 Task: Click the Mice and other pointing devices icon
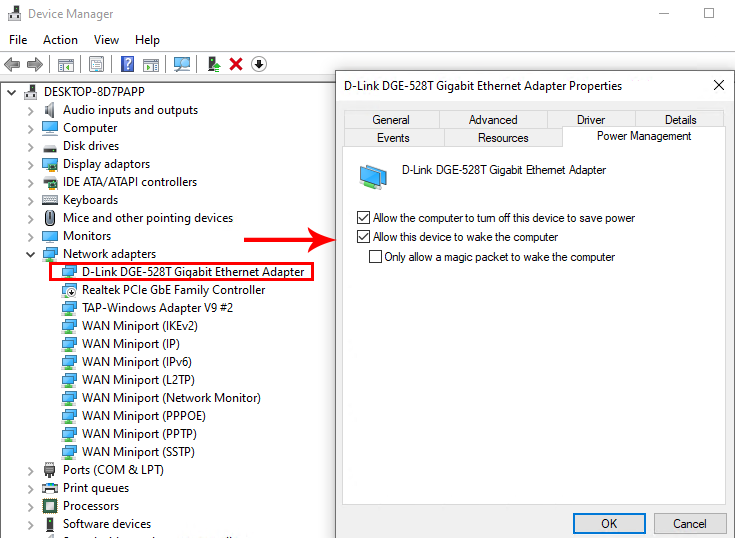tap(50, 218)
